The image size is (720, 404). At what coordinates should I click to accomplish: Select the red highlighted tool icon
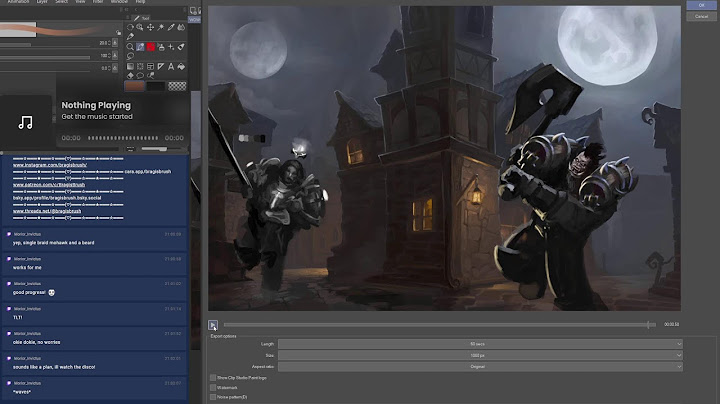click(x=151, y=47)
